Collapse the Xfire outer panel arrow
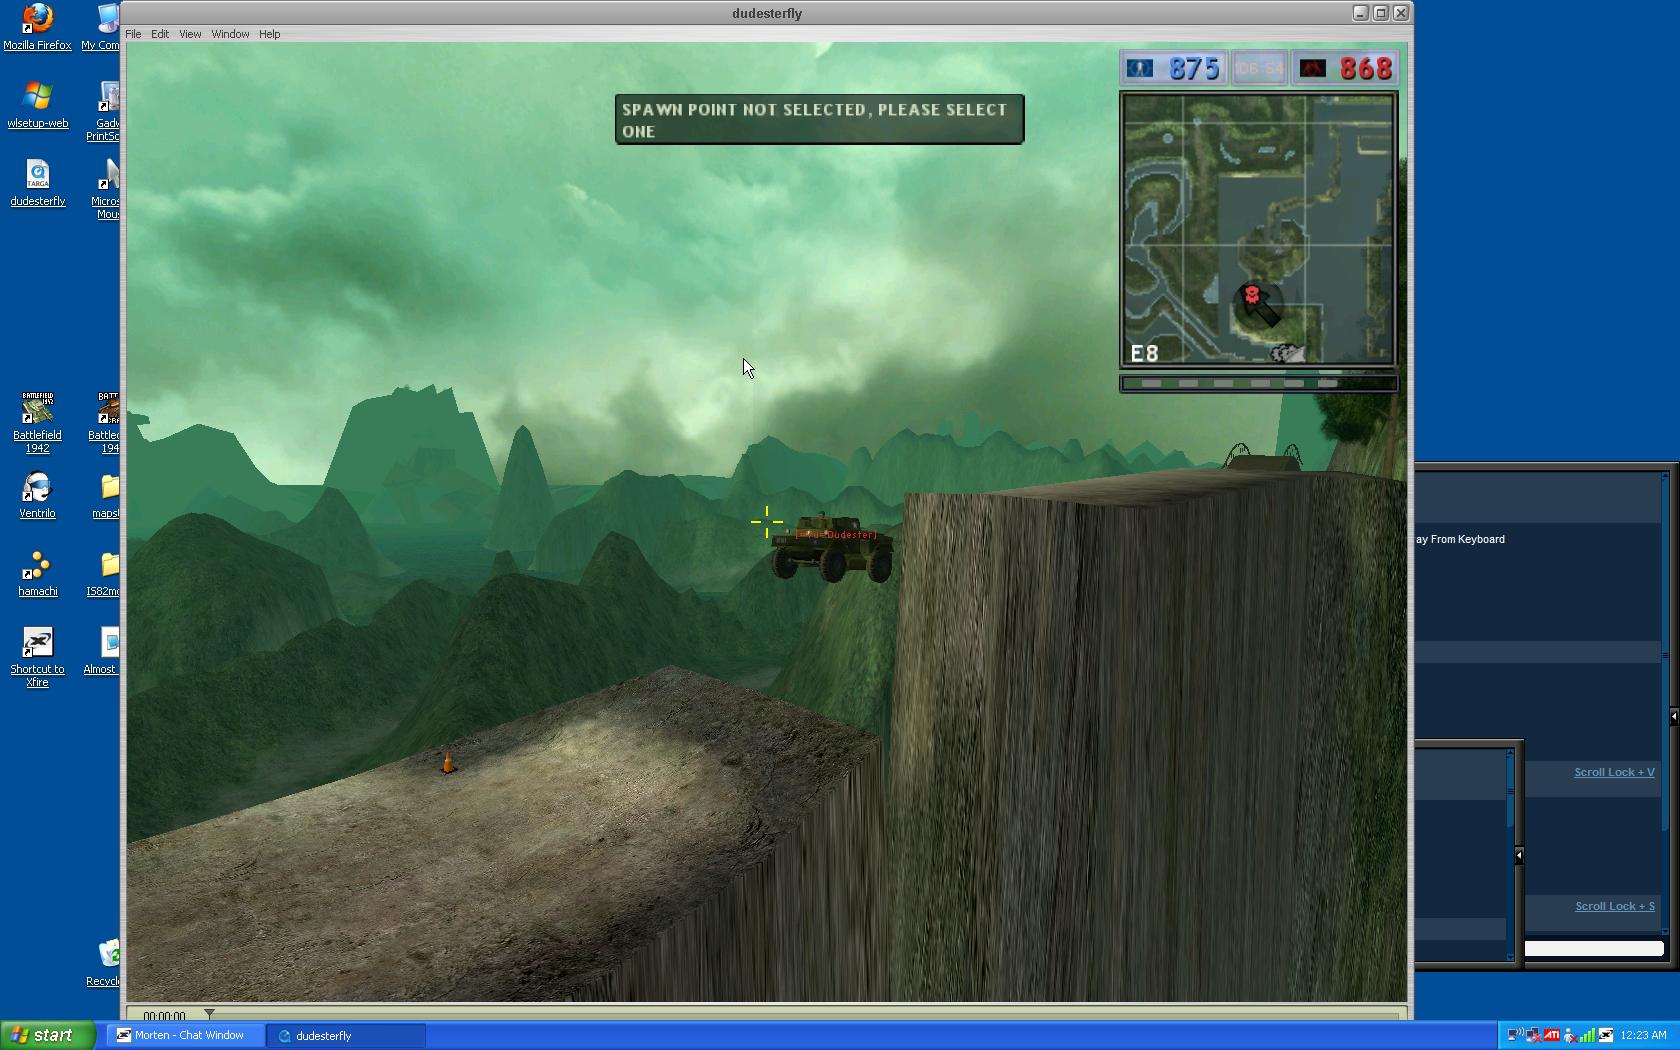 tap(1673, 716)
